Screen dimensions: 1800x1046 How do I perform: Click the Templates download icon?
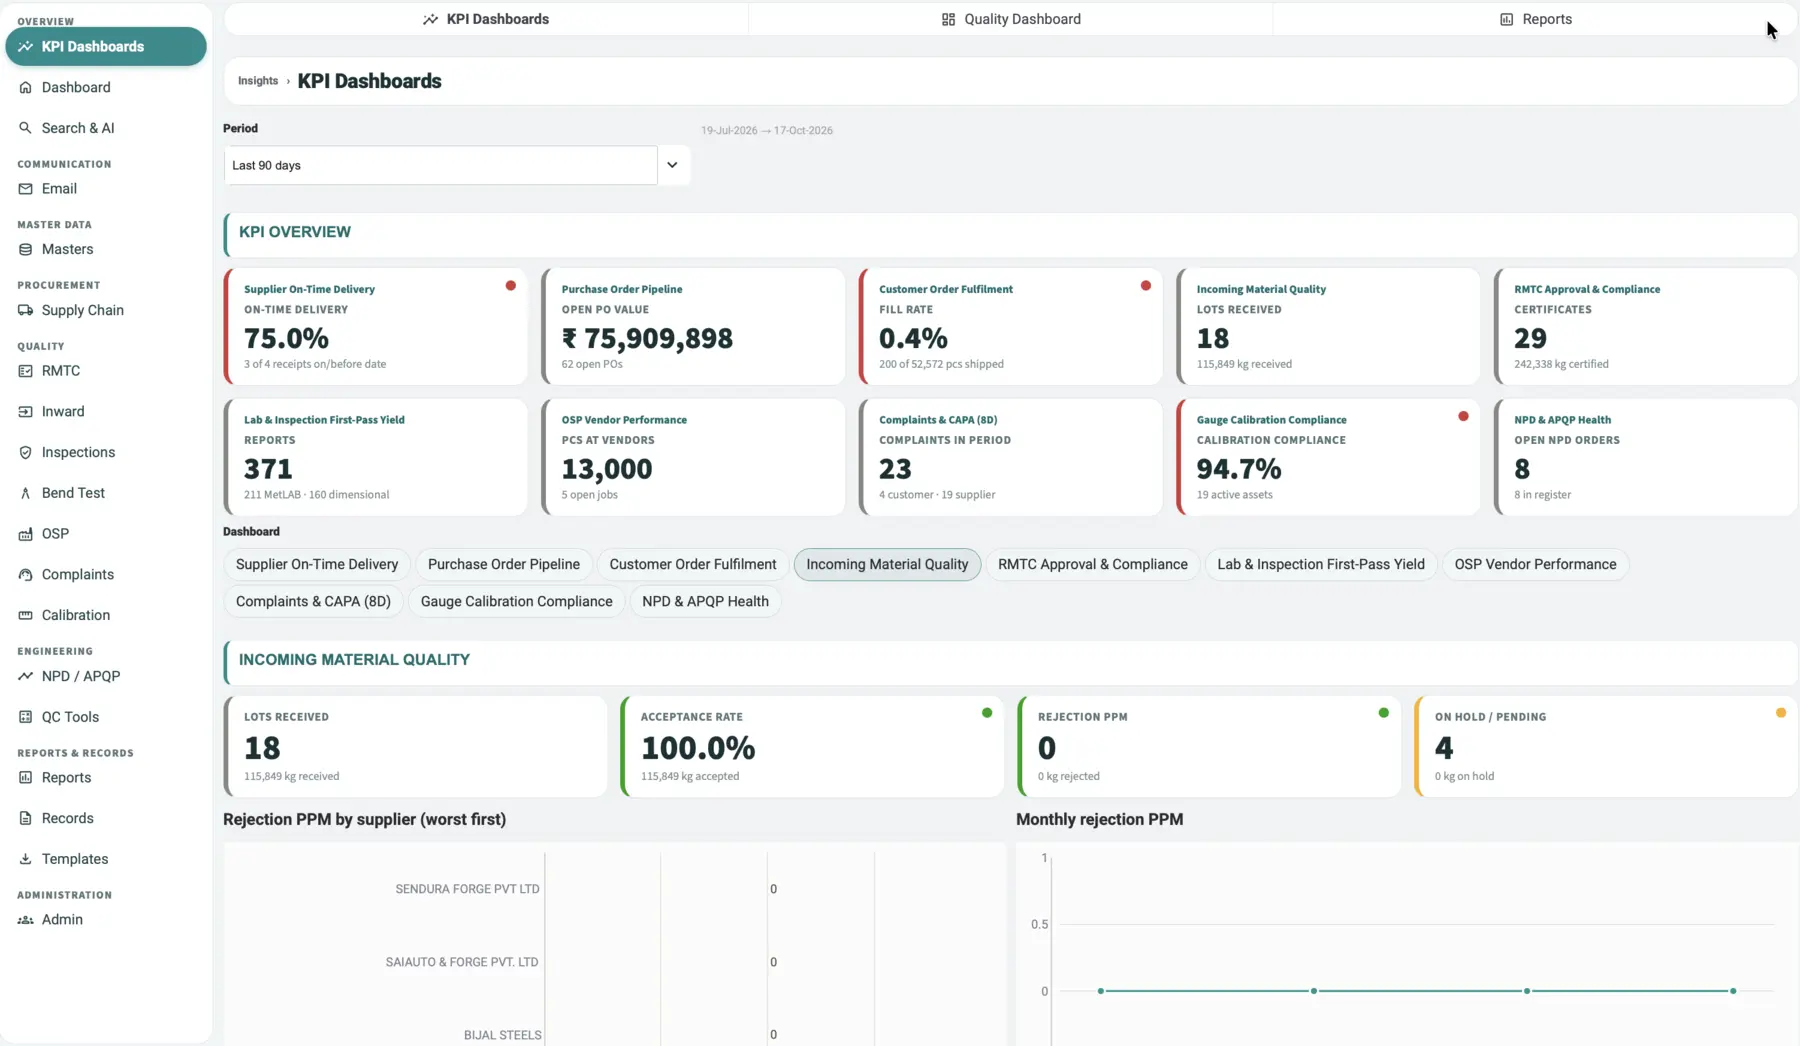click(x=25, y=859)
